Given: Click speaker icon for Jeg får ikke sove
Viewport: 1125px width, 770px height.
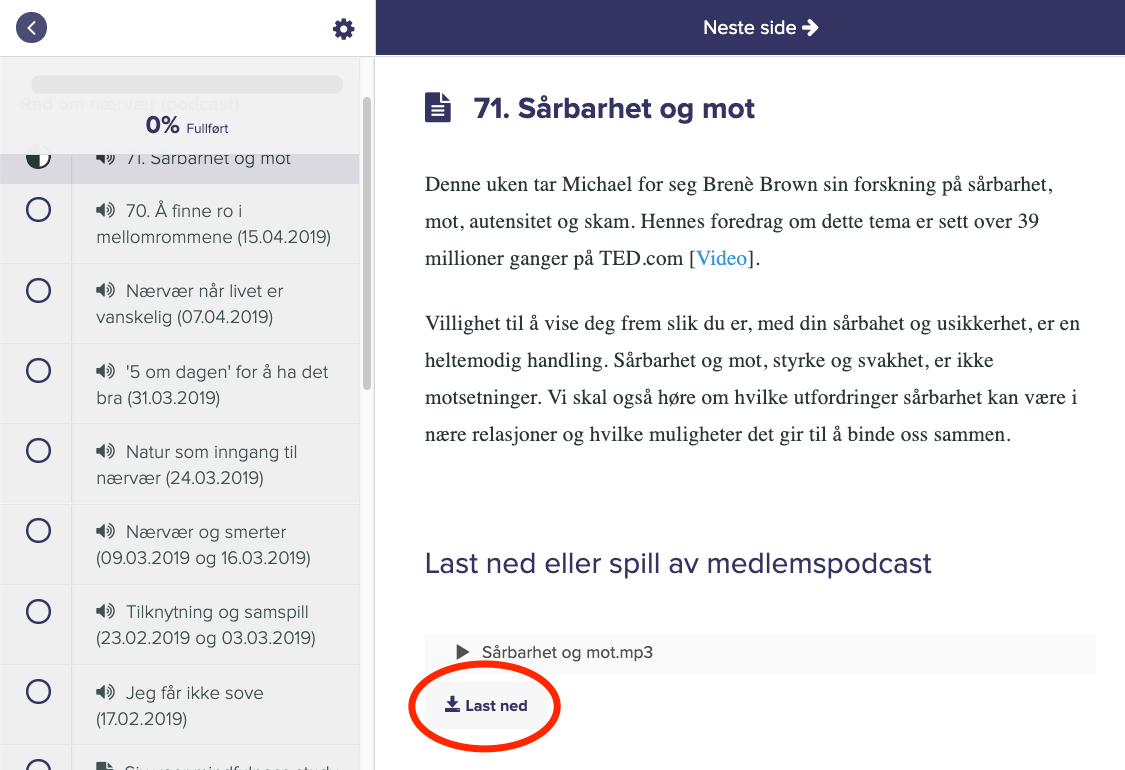Looking at the screenshot, I should [105, 692].
